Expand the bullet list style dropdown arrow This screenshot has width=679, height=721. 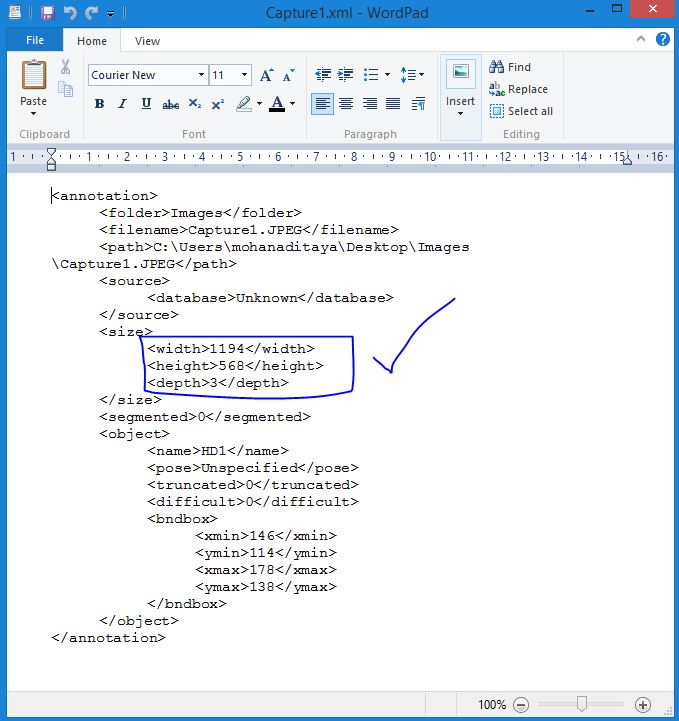388,74
